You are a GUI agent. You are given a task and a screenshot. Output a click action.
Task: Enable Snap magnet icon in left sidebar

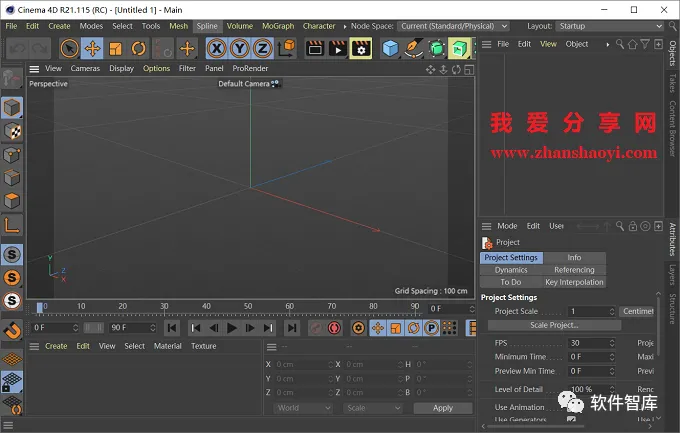(12, 329)
